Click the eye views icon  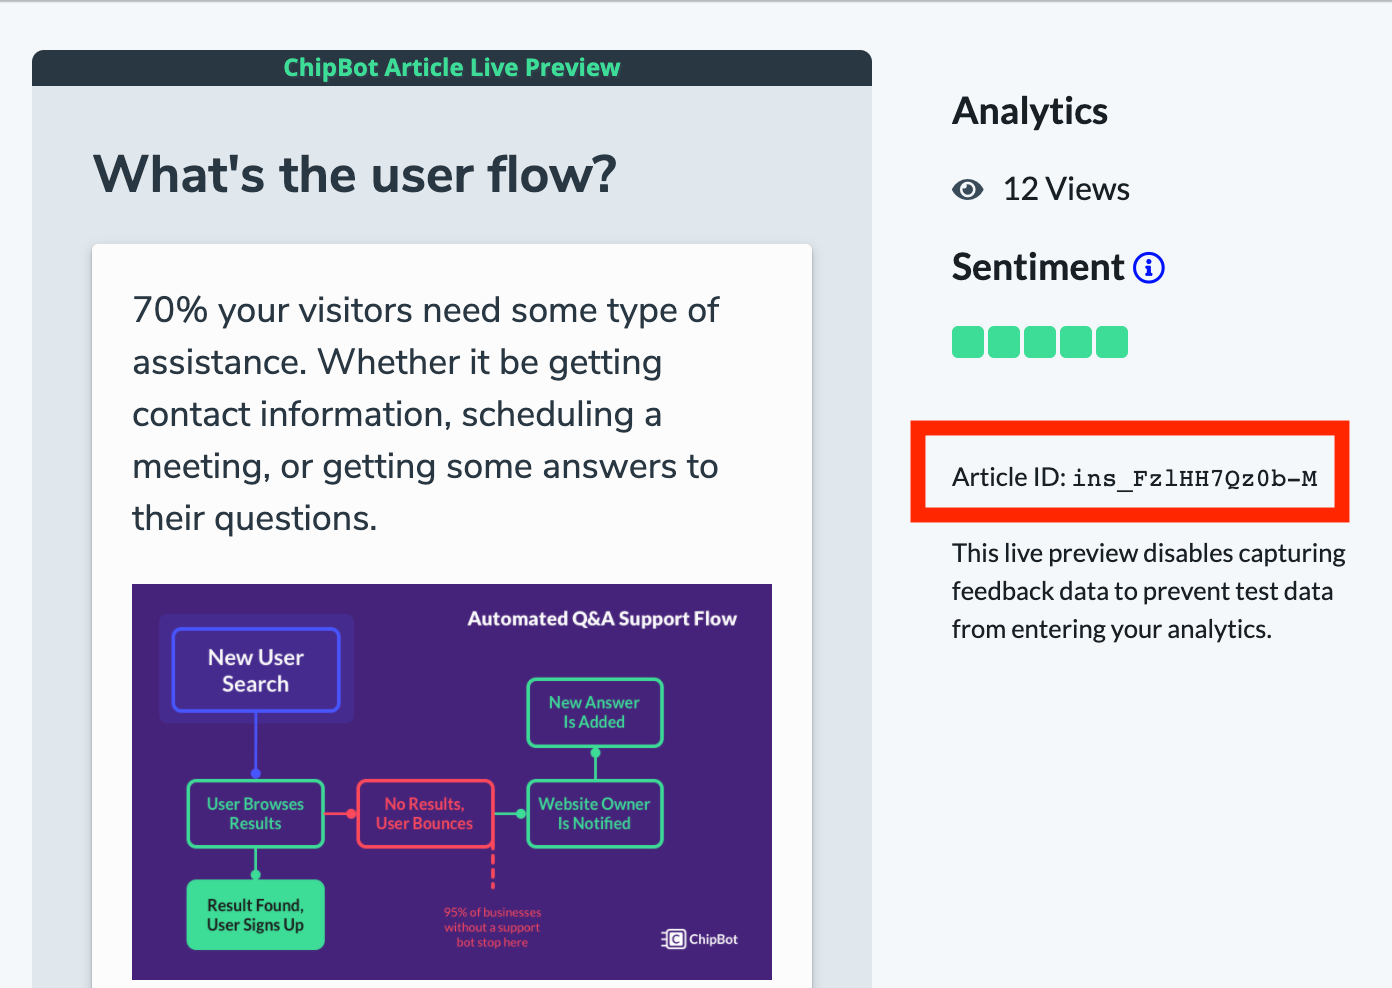click(x=968, y=190)
